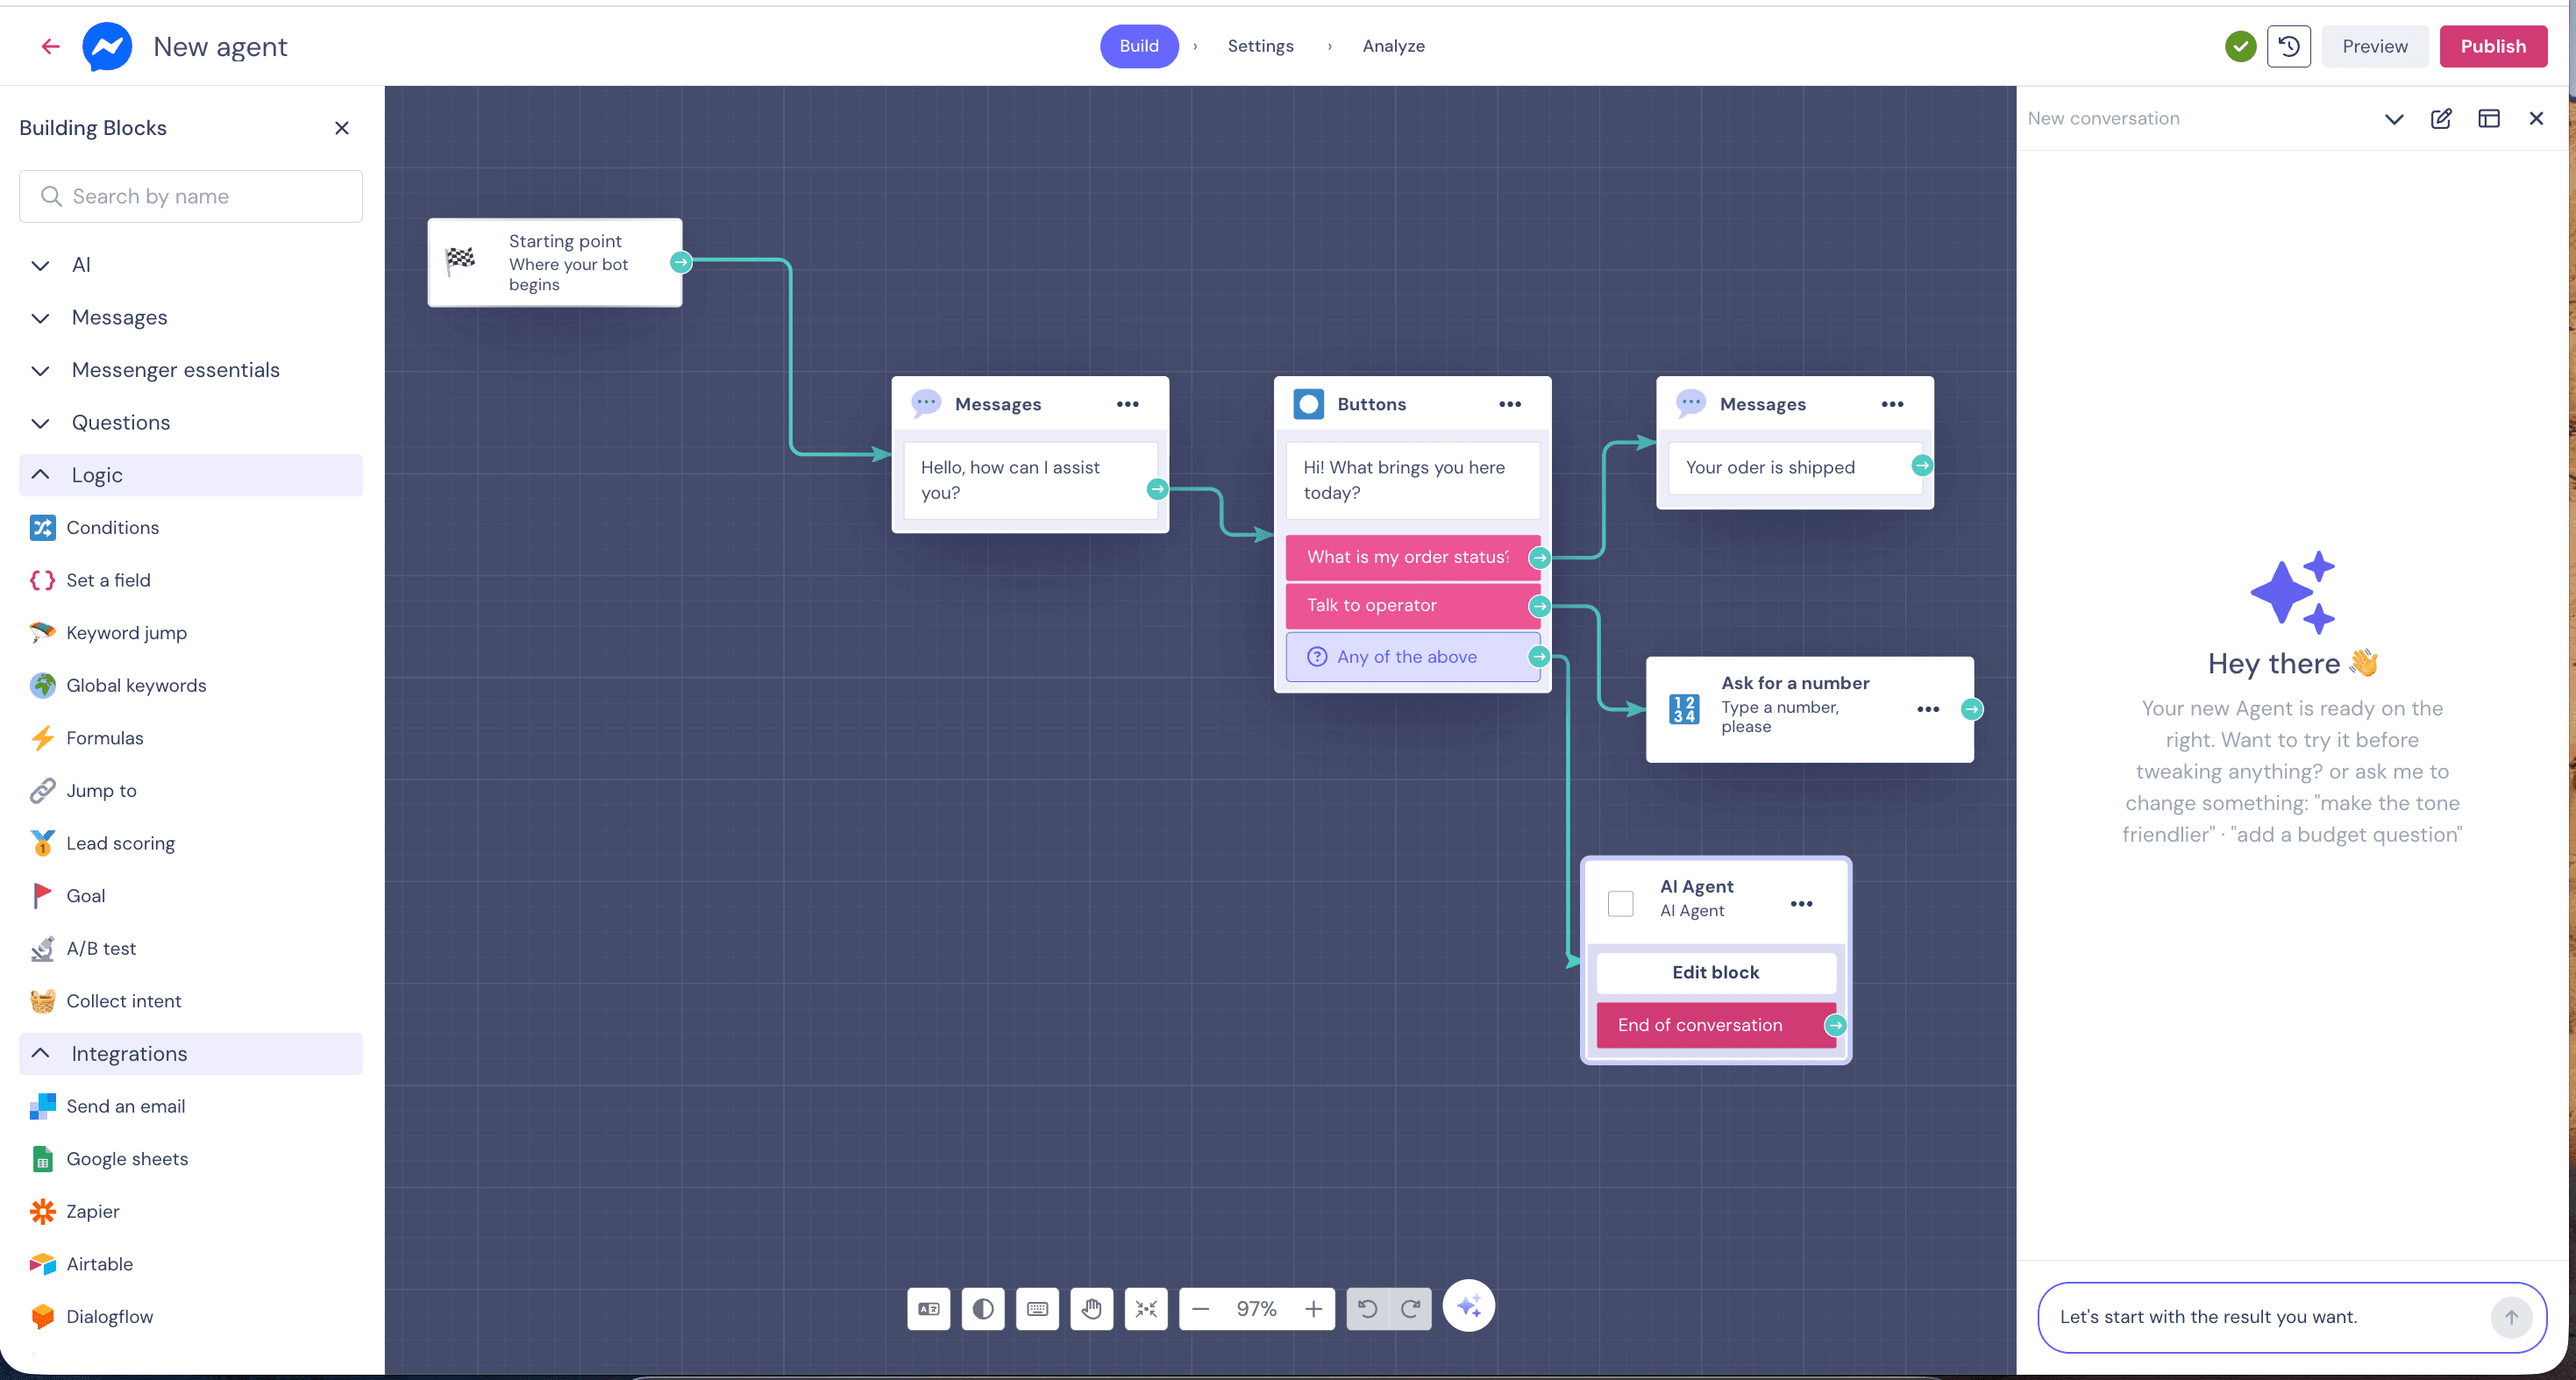Click Edit block on AI Agent
The height and width of the screenshot is (1380, 2576).
1715,972
